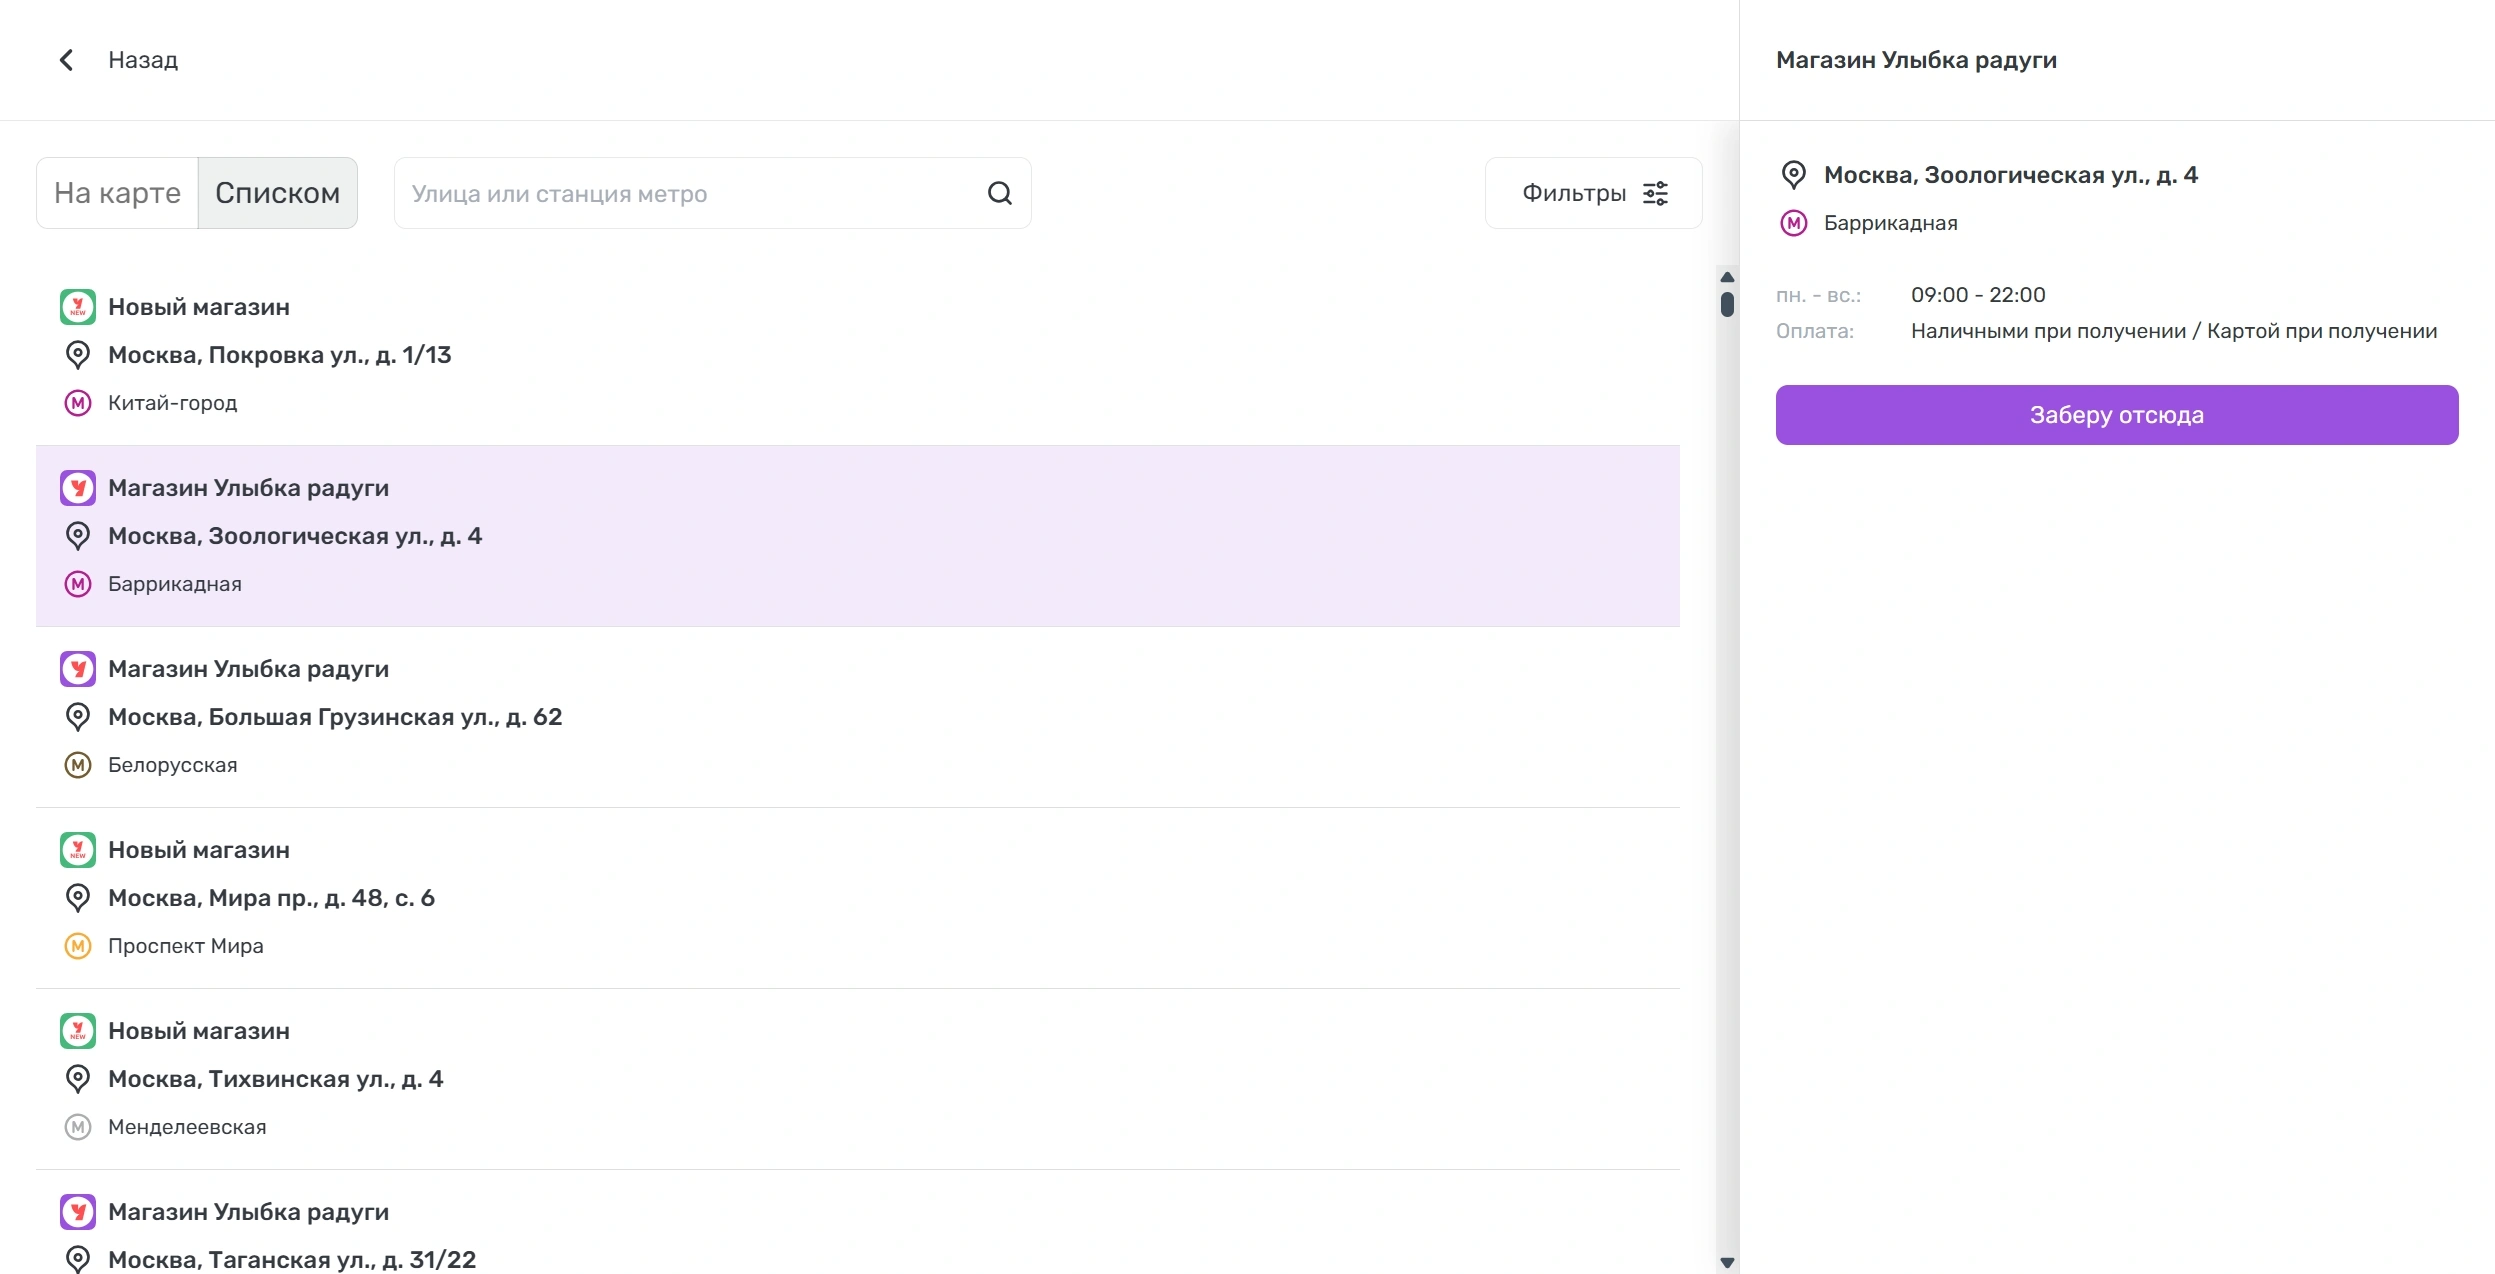Select the Списком view tab

[x=277, y=193]
